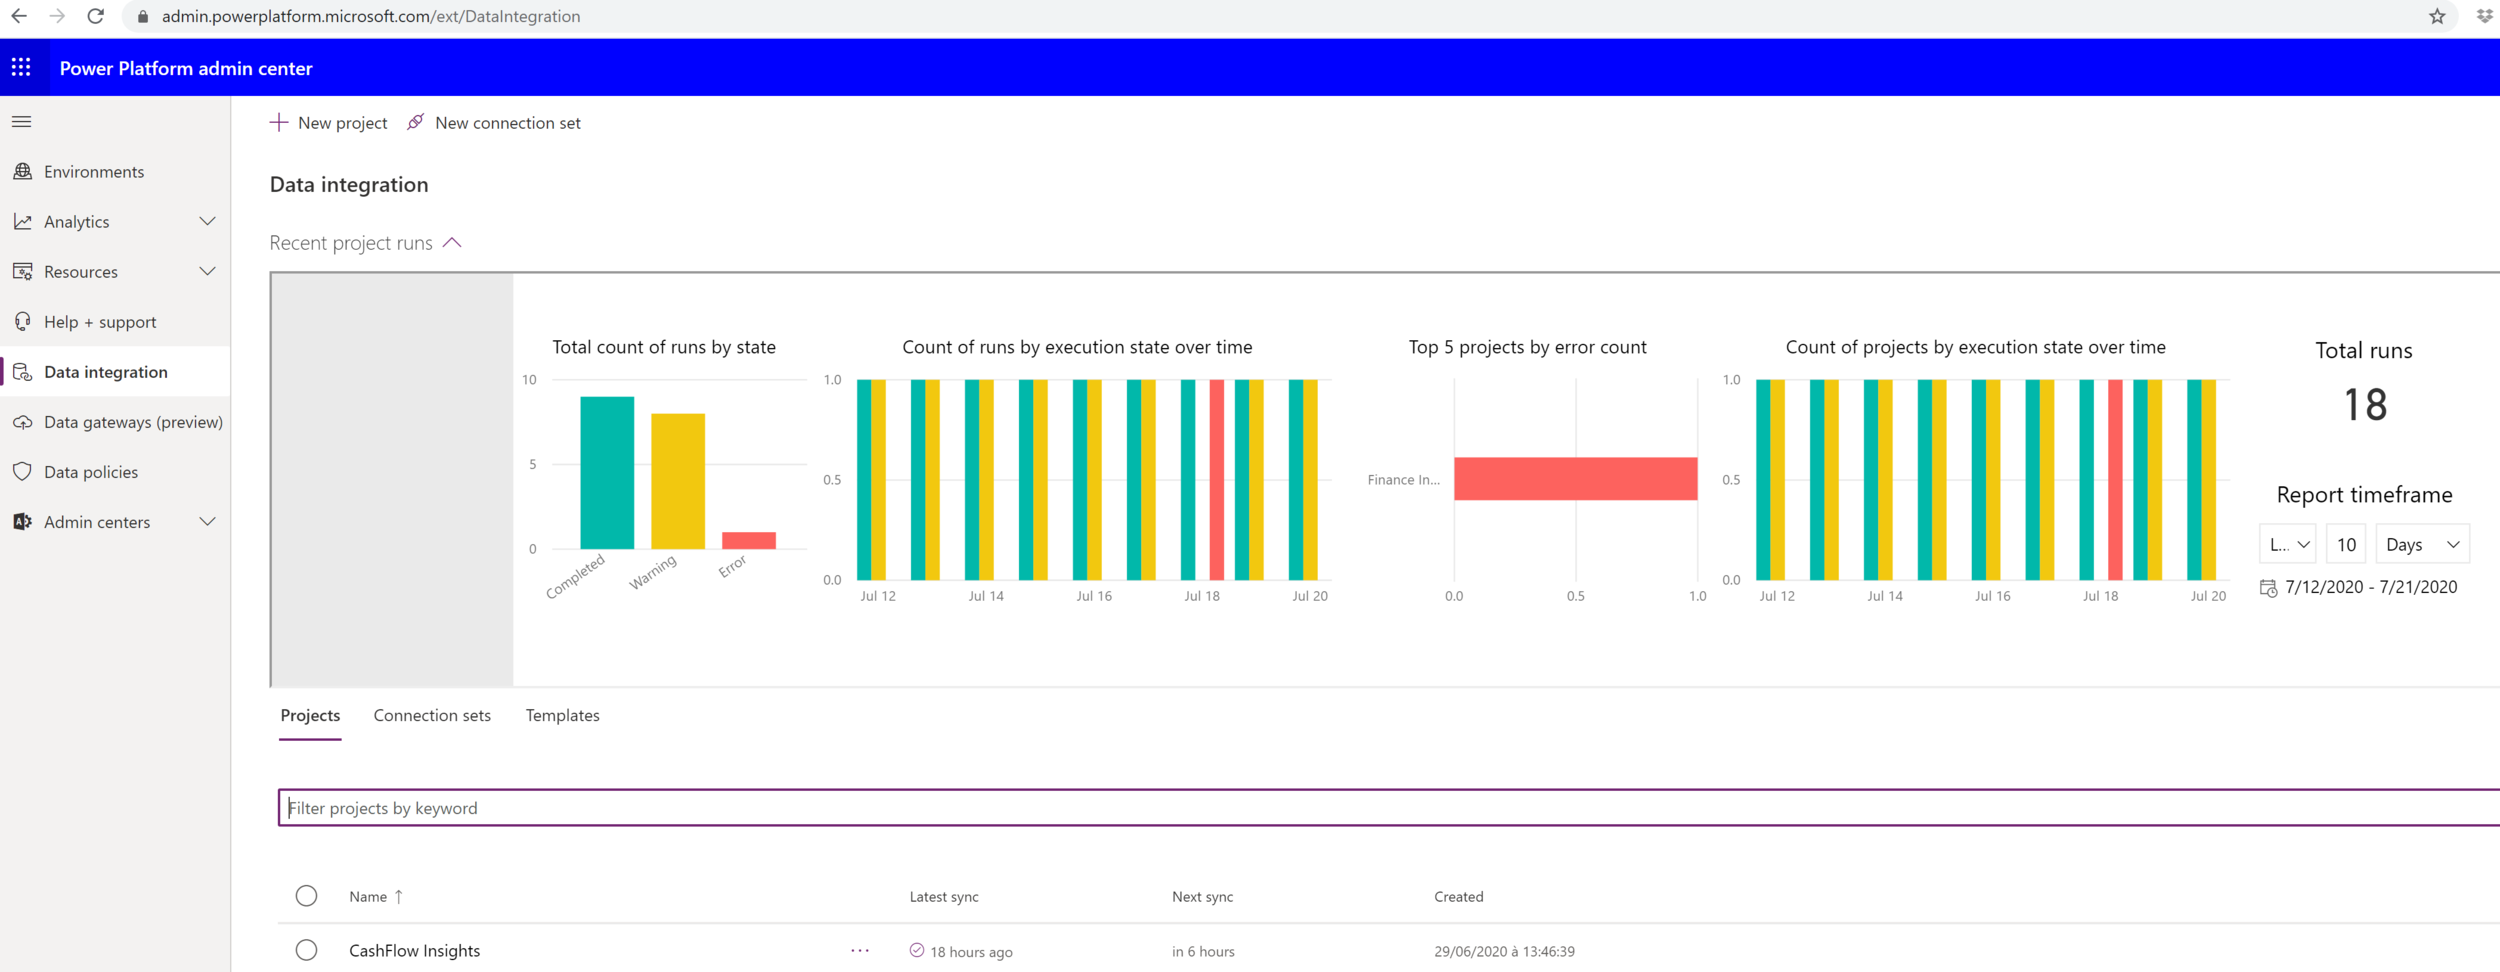
Task: Click the Total runs value 18
Action: pos(2365,405)
